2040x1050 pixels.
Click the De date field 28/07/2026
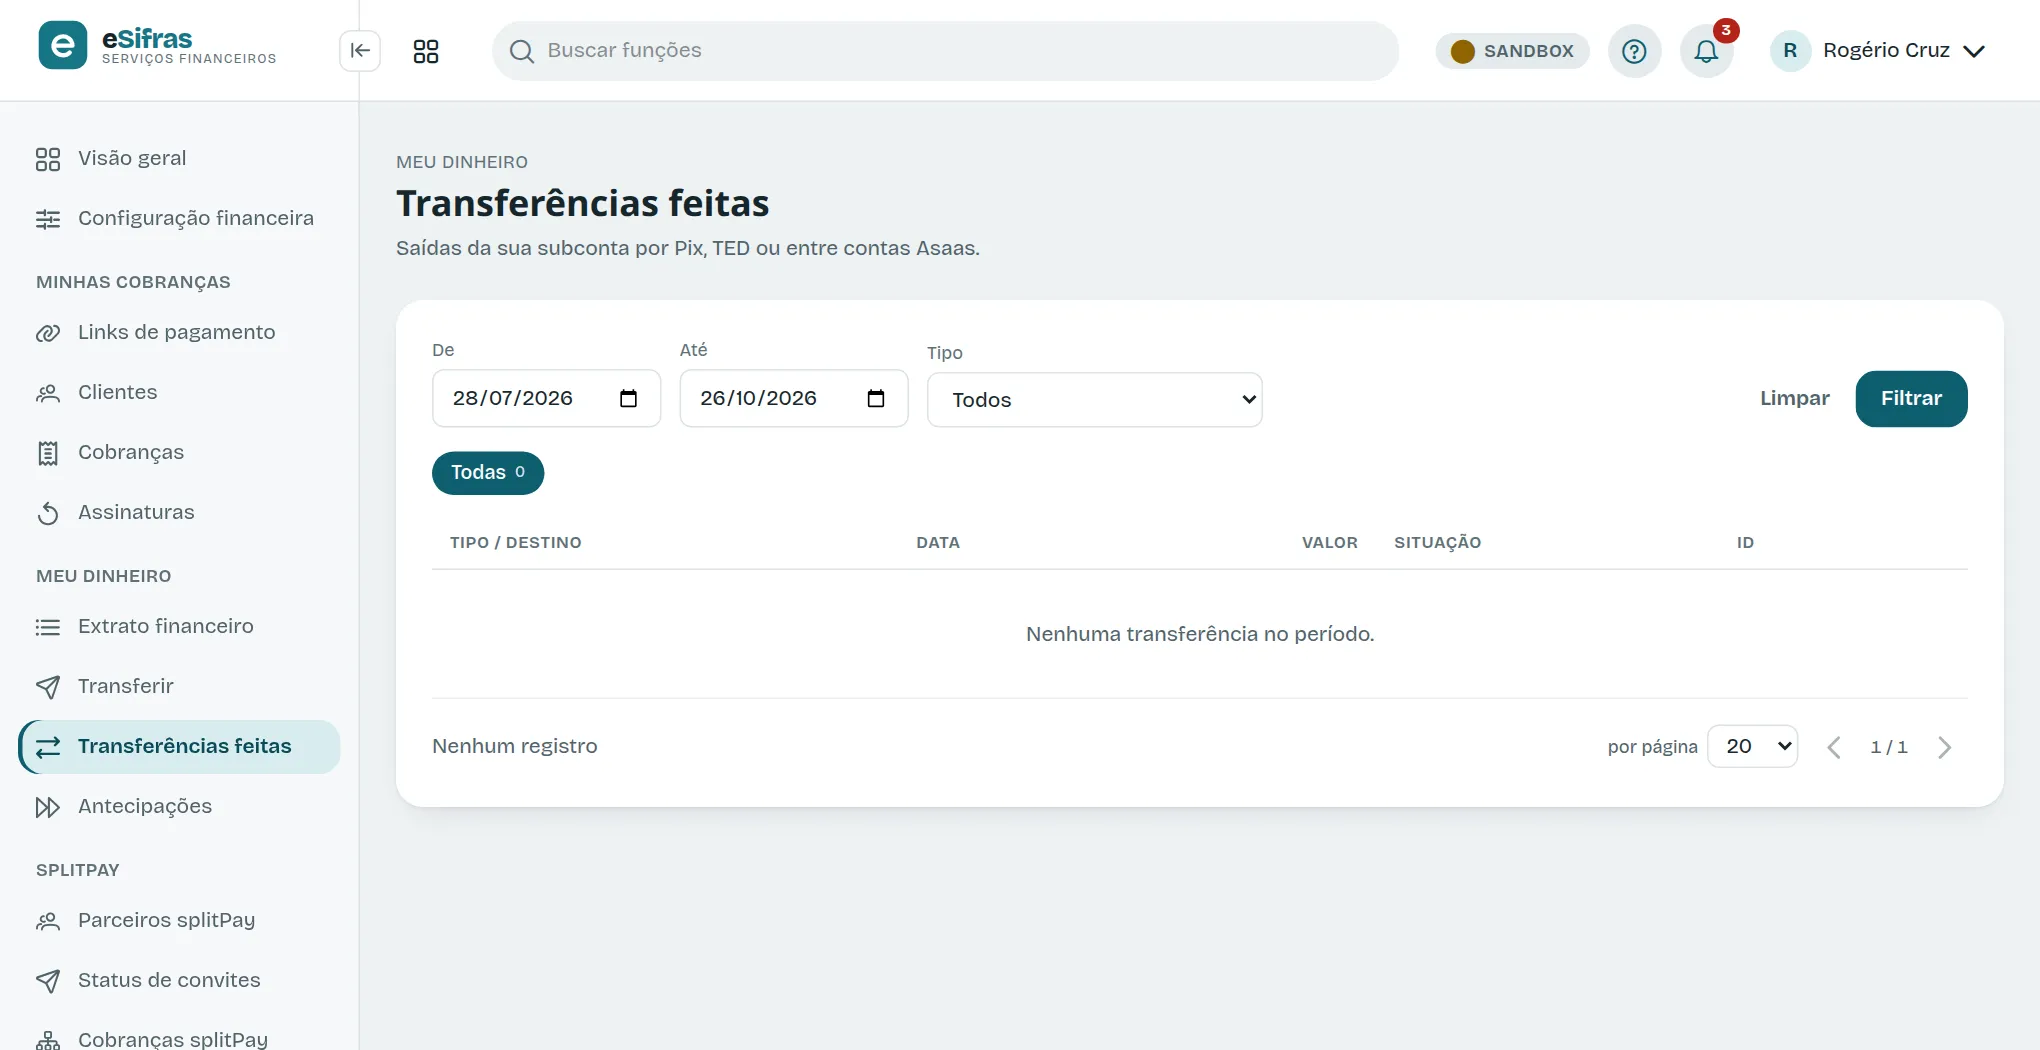[546, 399]
